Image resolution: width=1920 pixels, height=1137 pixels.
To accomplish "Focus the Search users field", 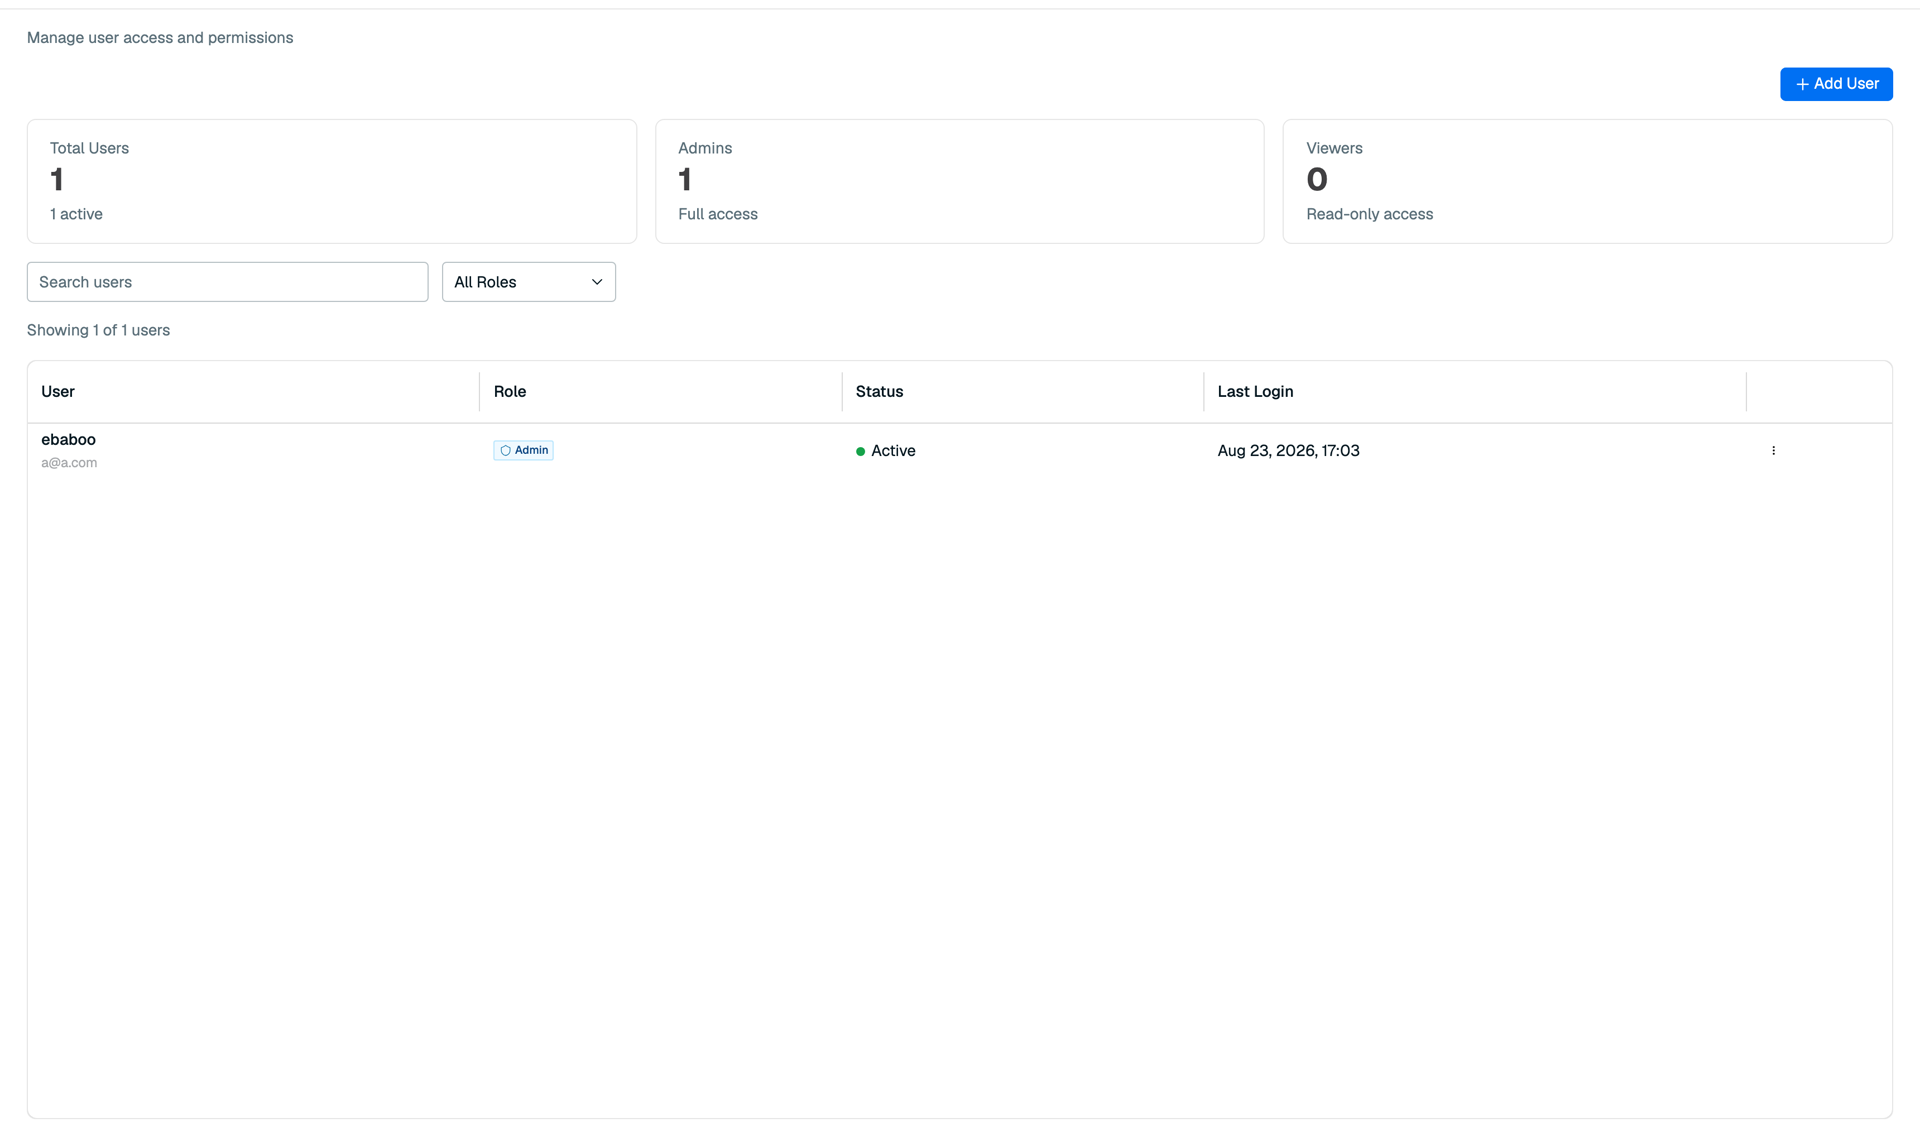I will point(227,282).
